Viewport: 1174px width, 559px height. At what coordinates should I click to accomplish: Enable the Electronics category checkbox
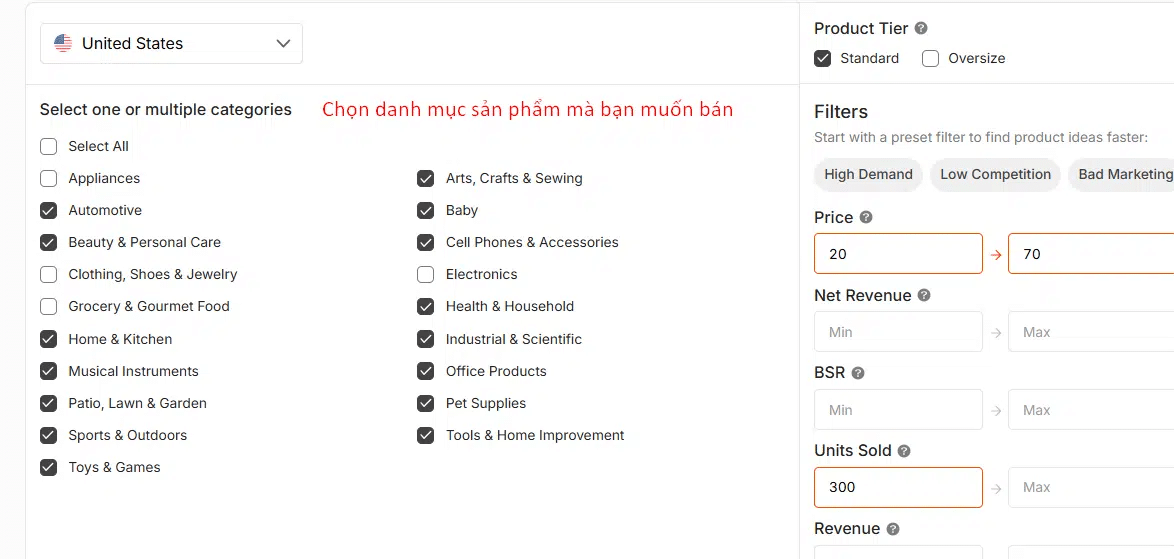point(426,274)
